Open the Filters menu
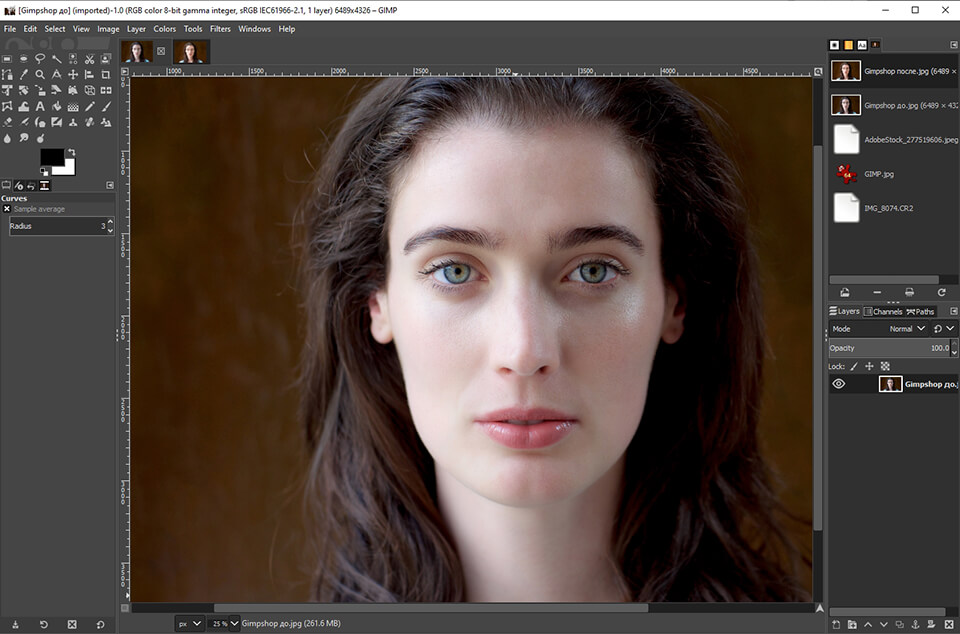The height and width of the screenshot is (634, 960). (x=221, y=28)
